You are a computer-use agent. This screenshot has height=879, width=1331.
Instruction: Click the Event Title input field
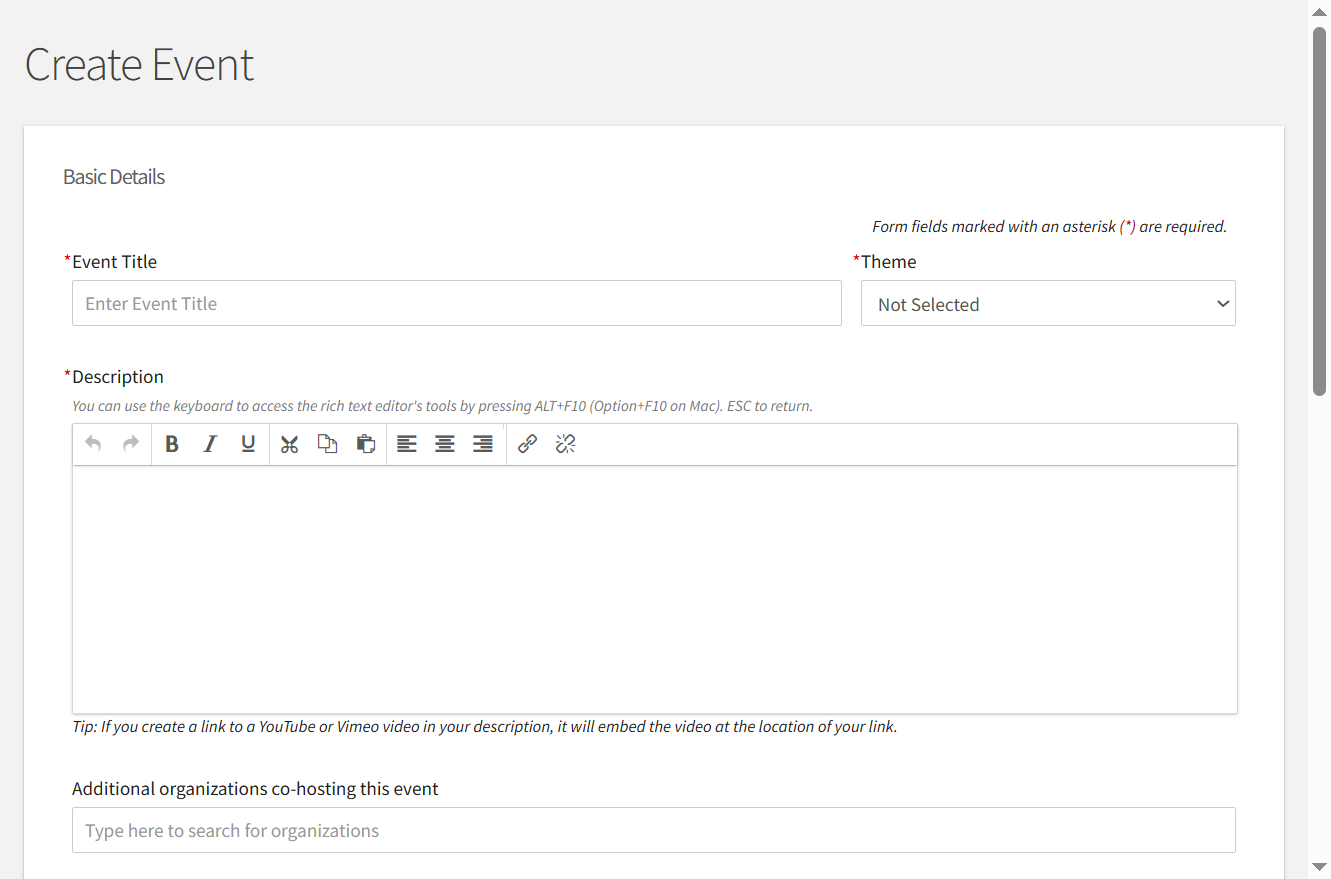457,303
